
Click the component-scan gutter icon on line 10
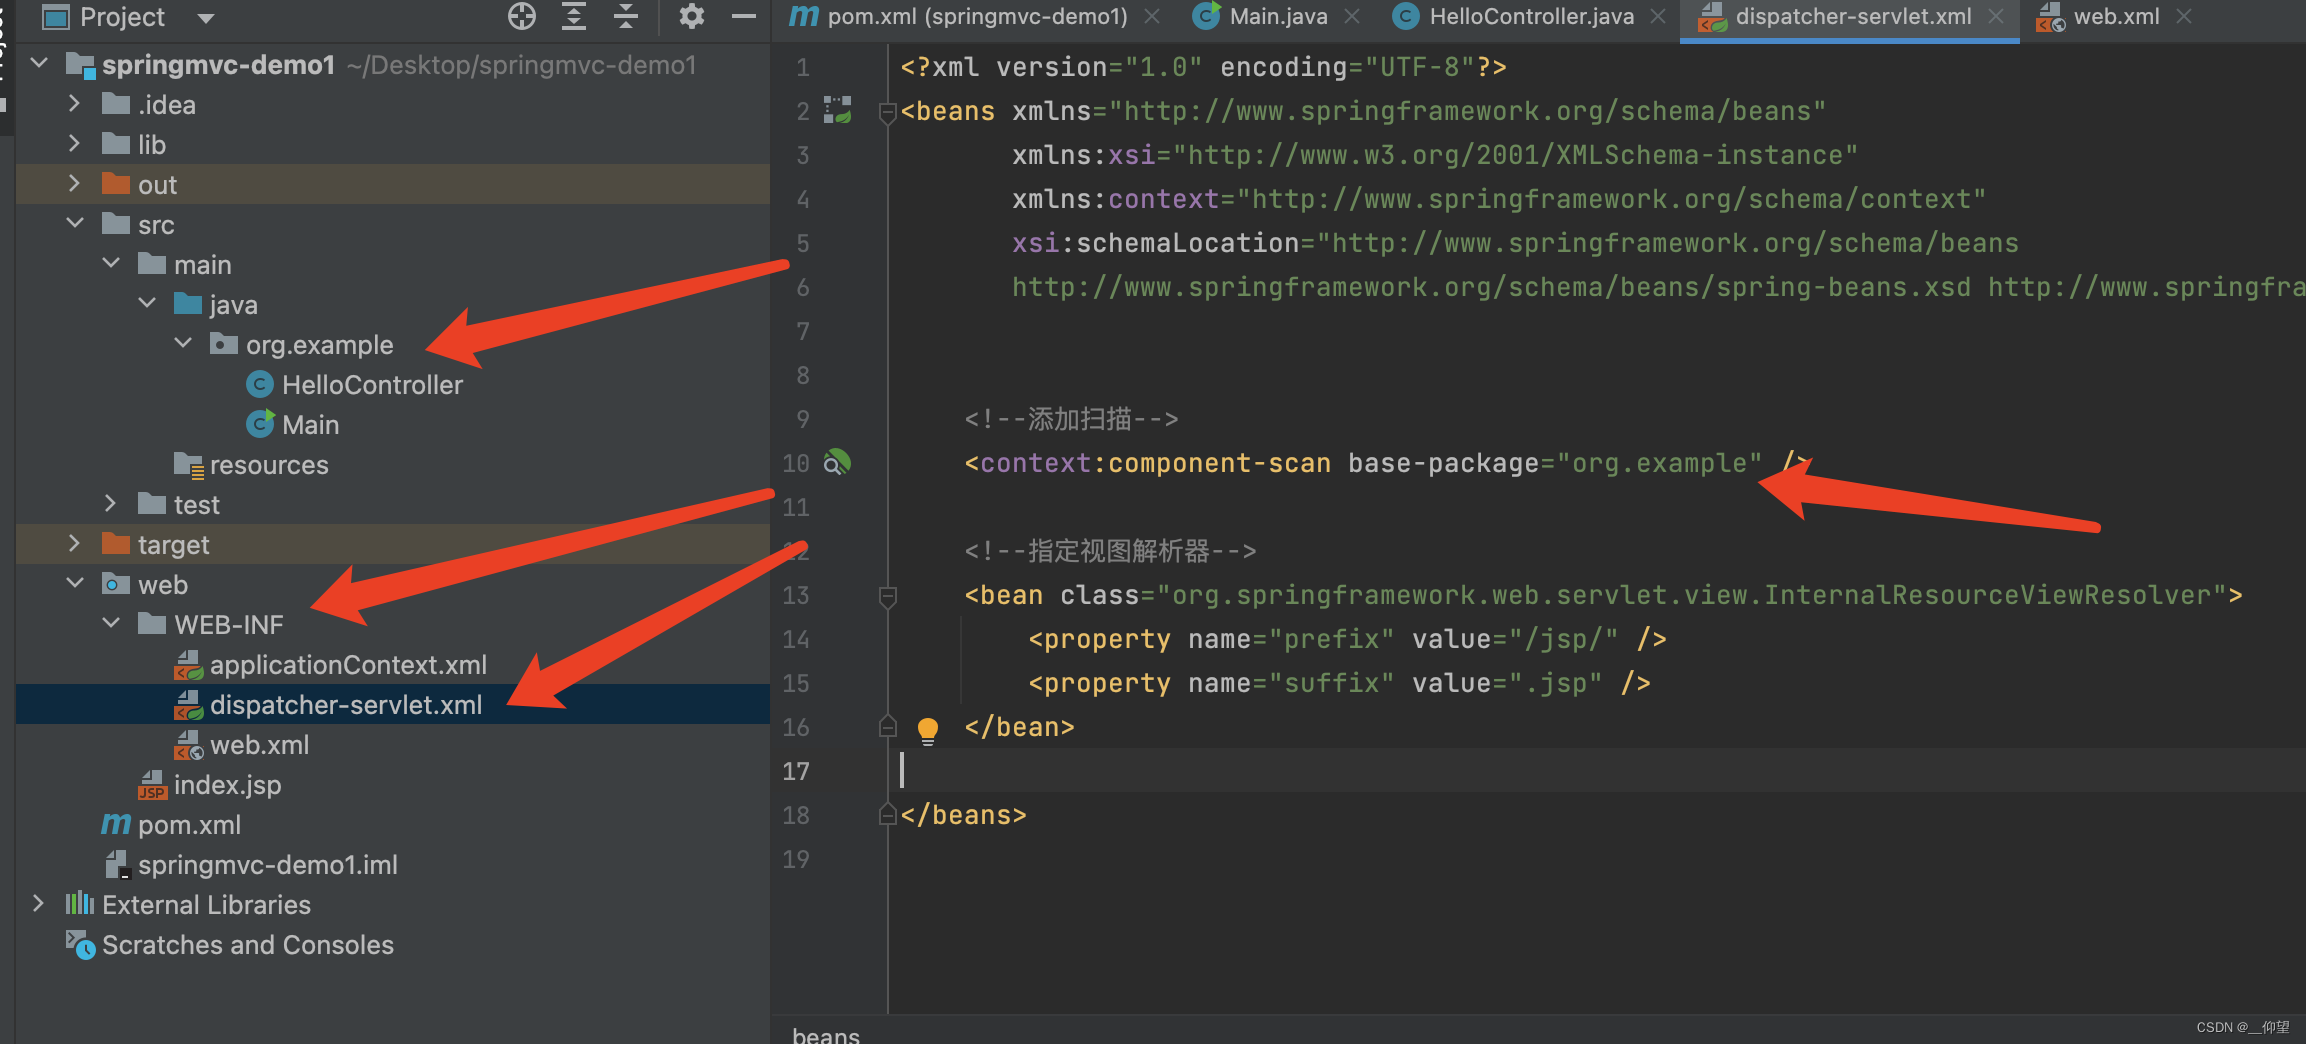coord(837,462)
